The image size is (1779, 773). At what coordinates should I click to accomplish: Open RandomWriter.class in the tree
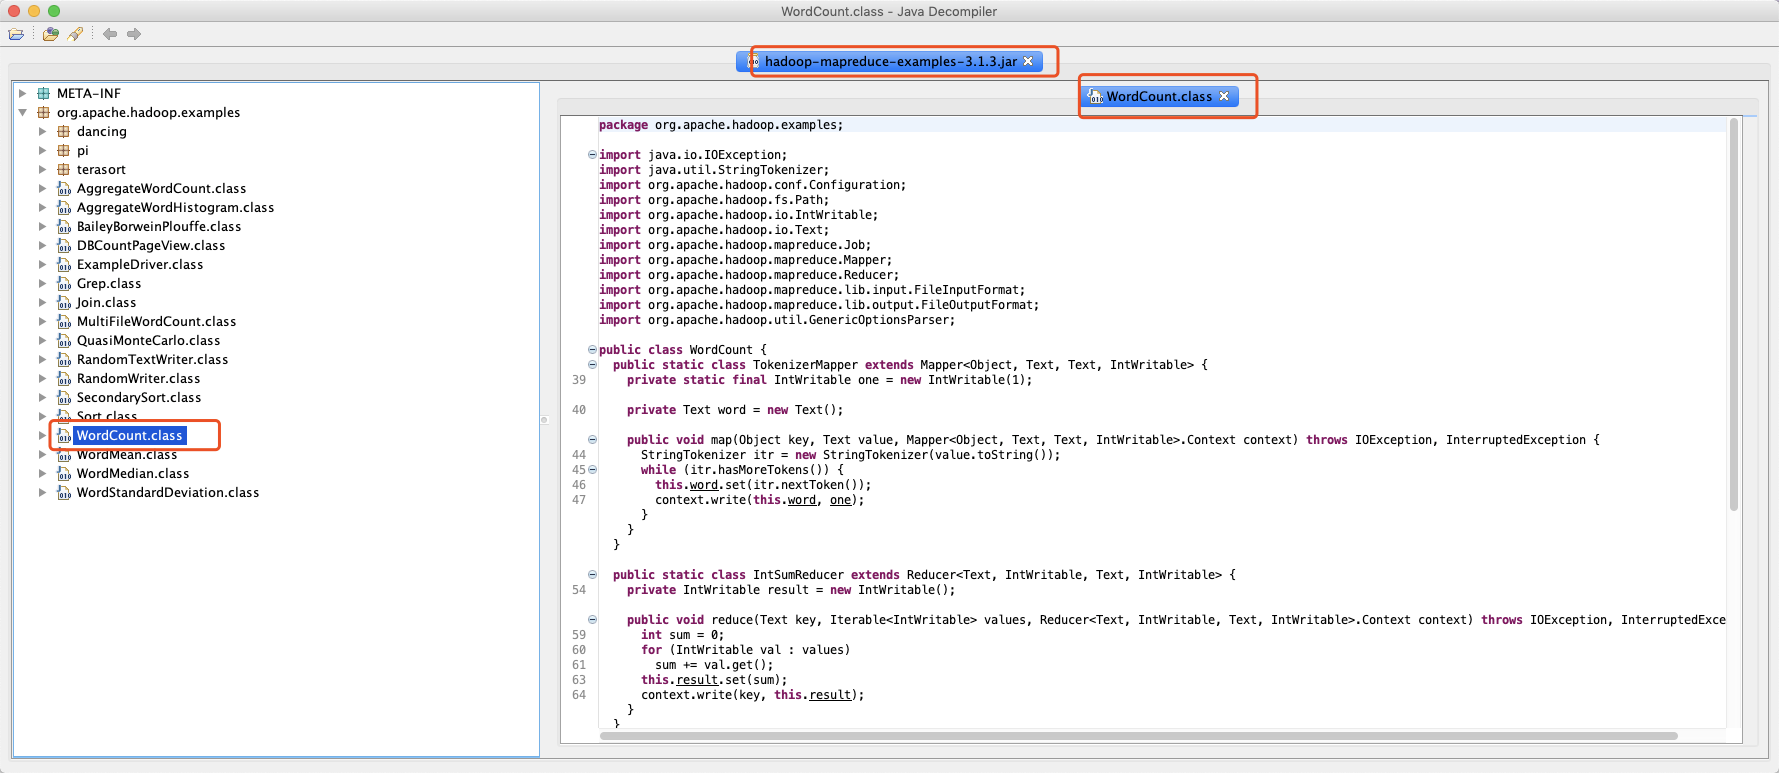click(x=138, y=378)
